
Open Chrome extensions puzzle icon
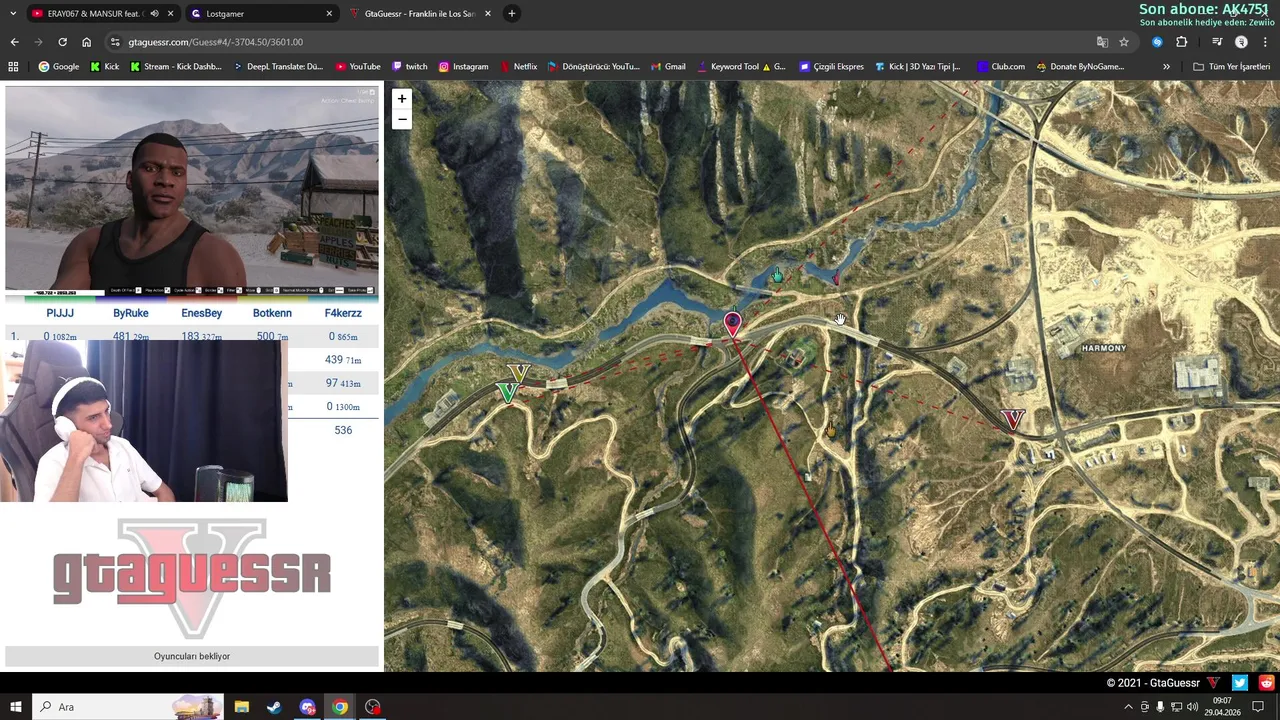(x=1182, y=42)
